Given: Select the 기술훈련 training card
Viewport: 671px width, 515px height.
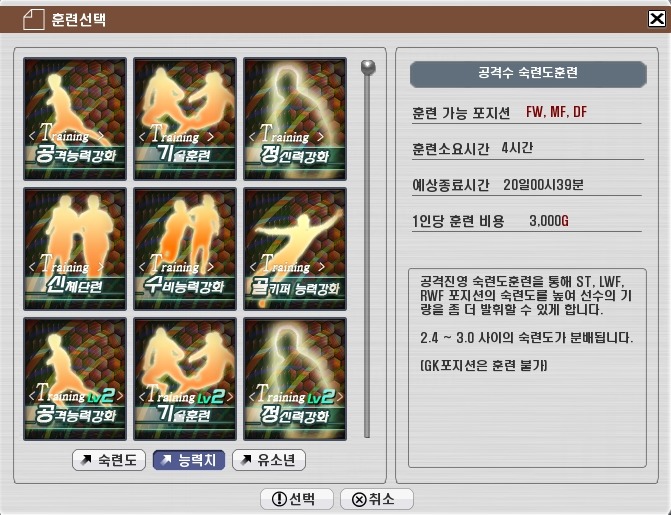Looking at the screenshot, I should [x=185, y=119].
